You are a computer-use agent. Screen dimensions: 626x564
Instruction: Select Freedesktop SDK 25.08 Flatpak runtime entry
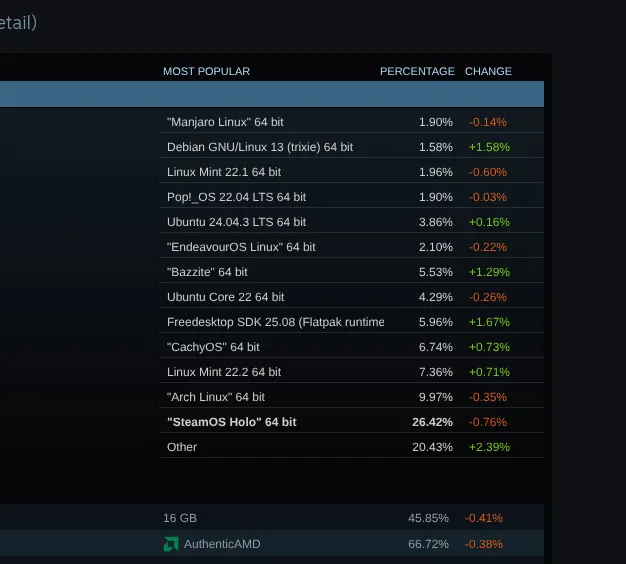(275, 322)
